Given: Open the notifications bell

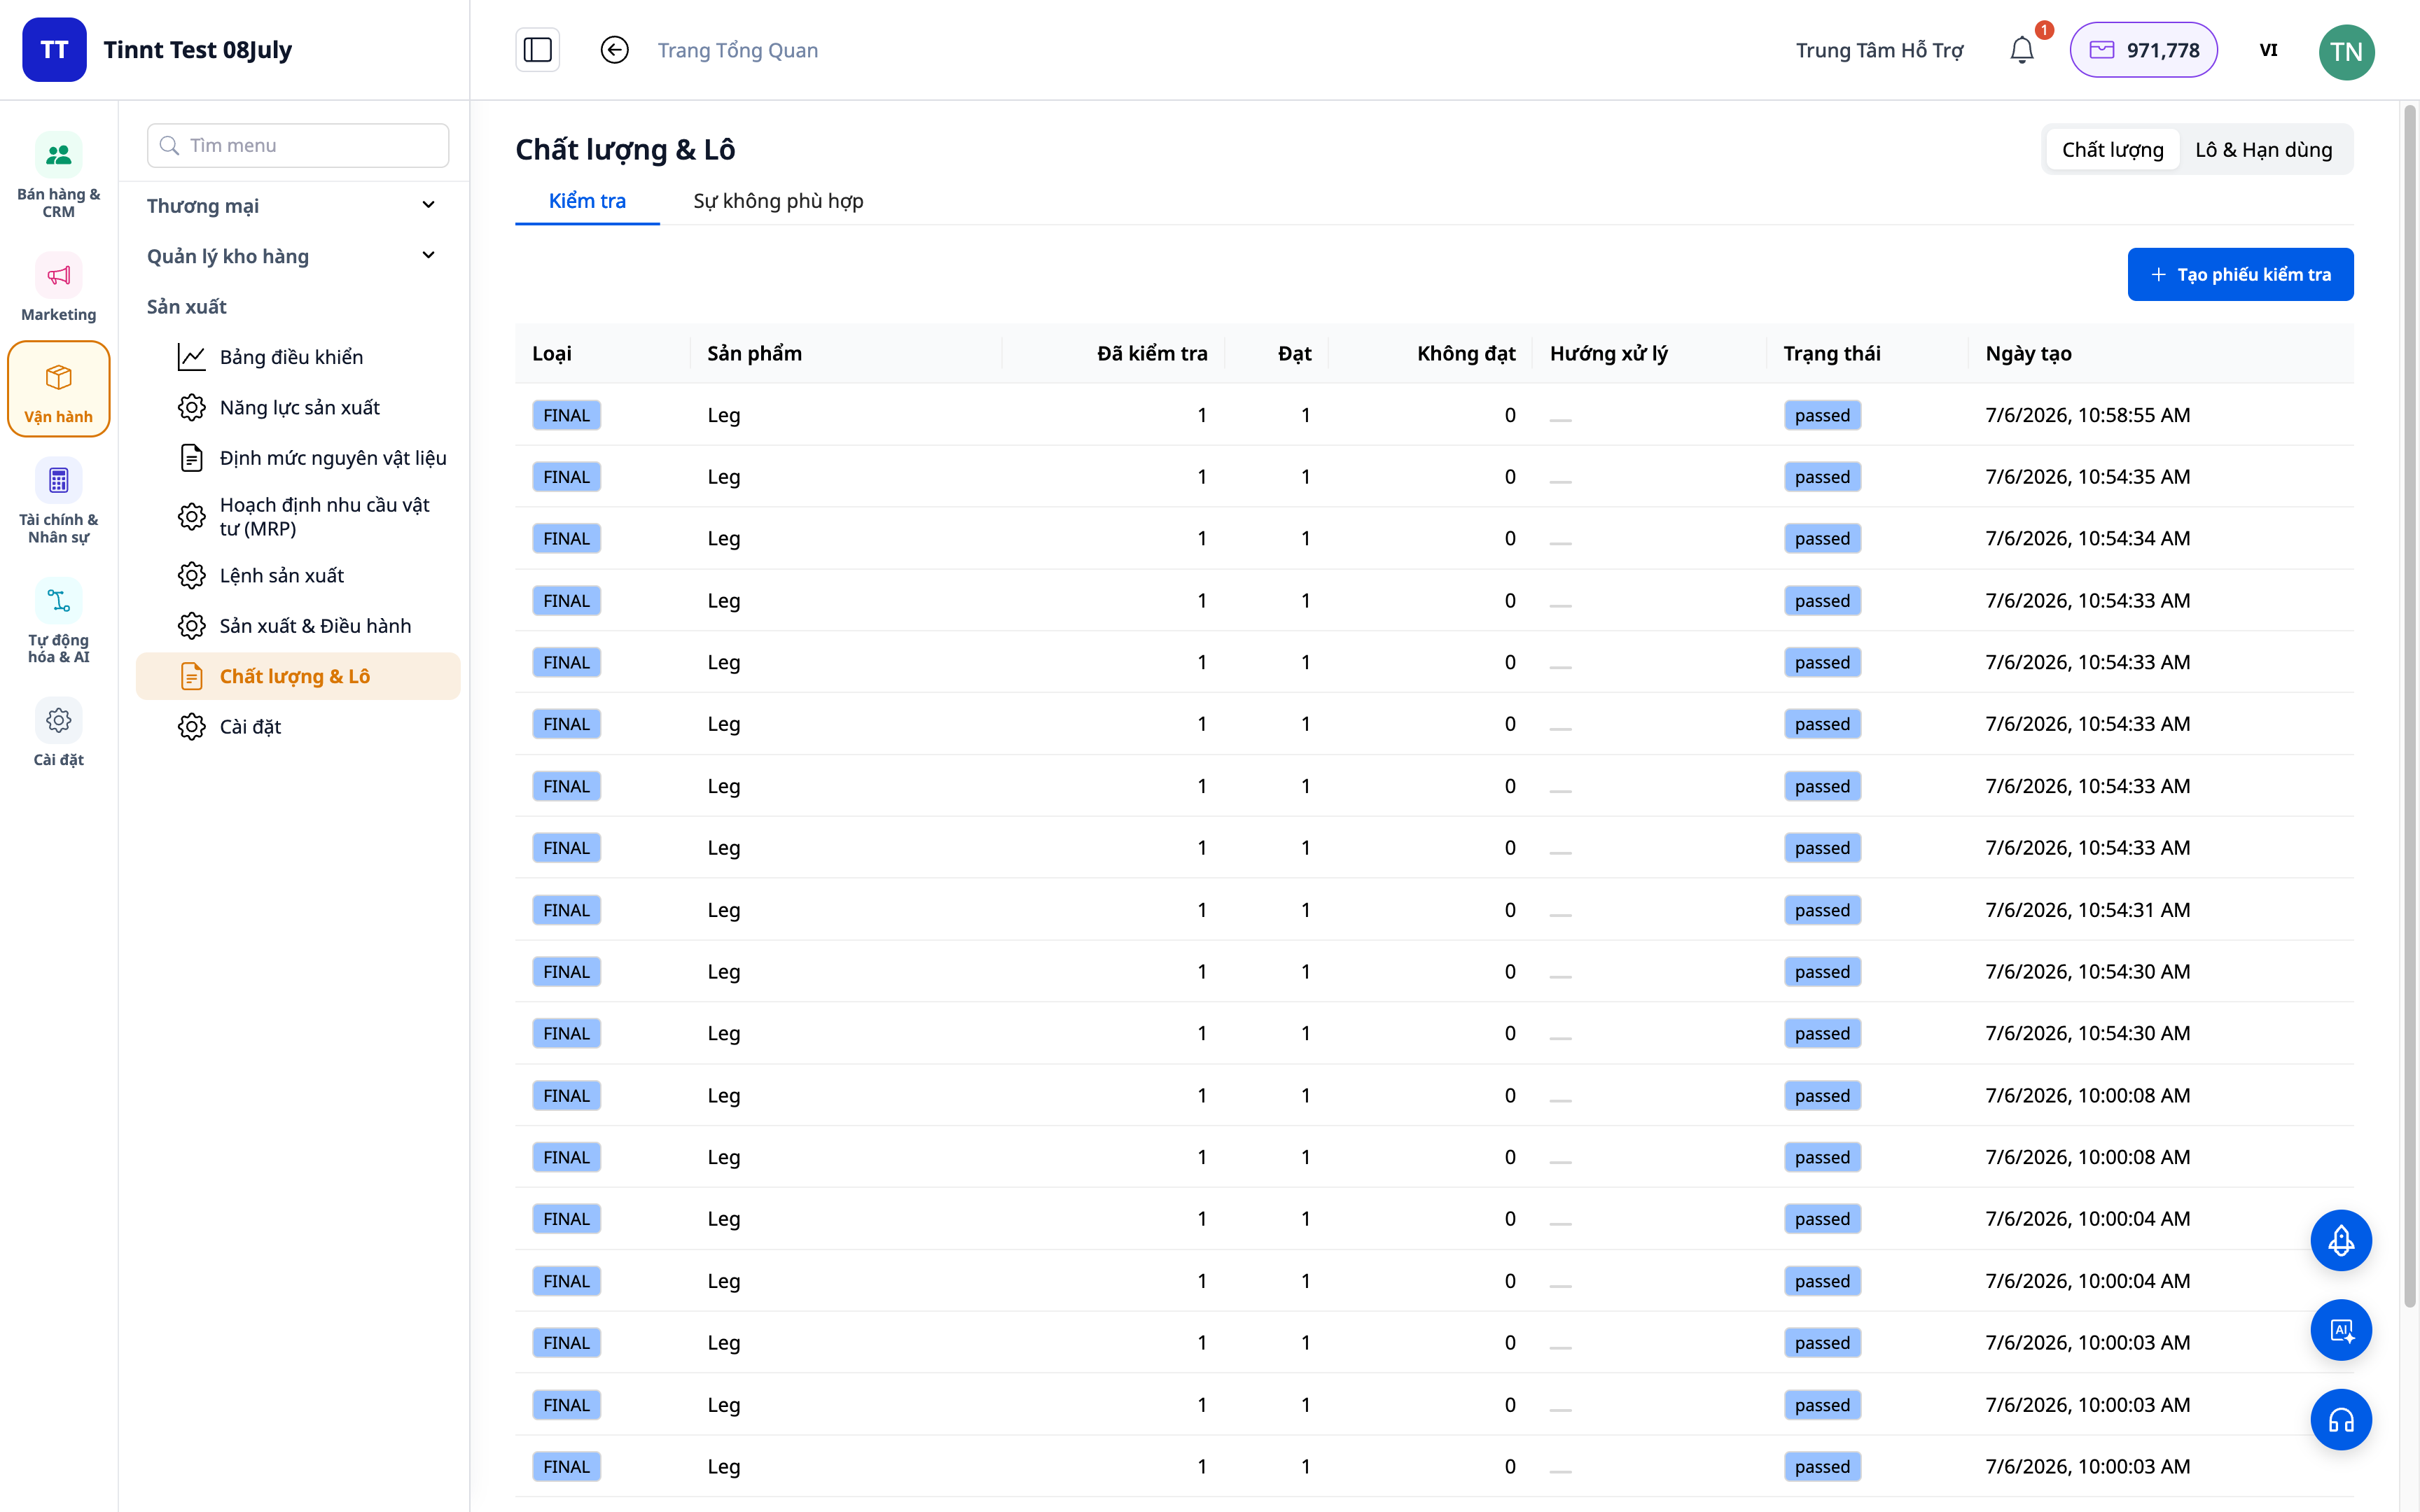Looking at the screenshot, I should (x=2022, y=50).
